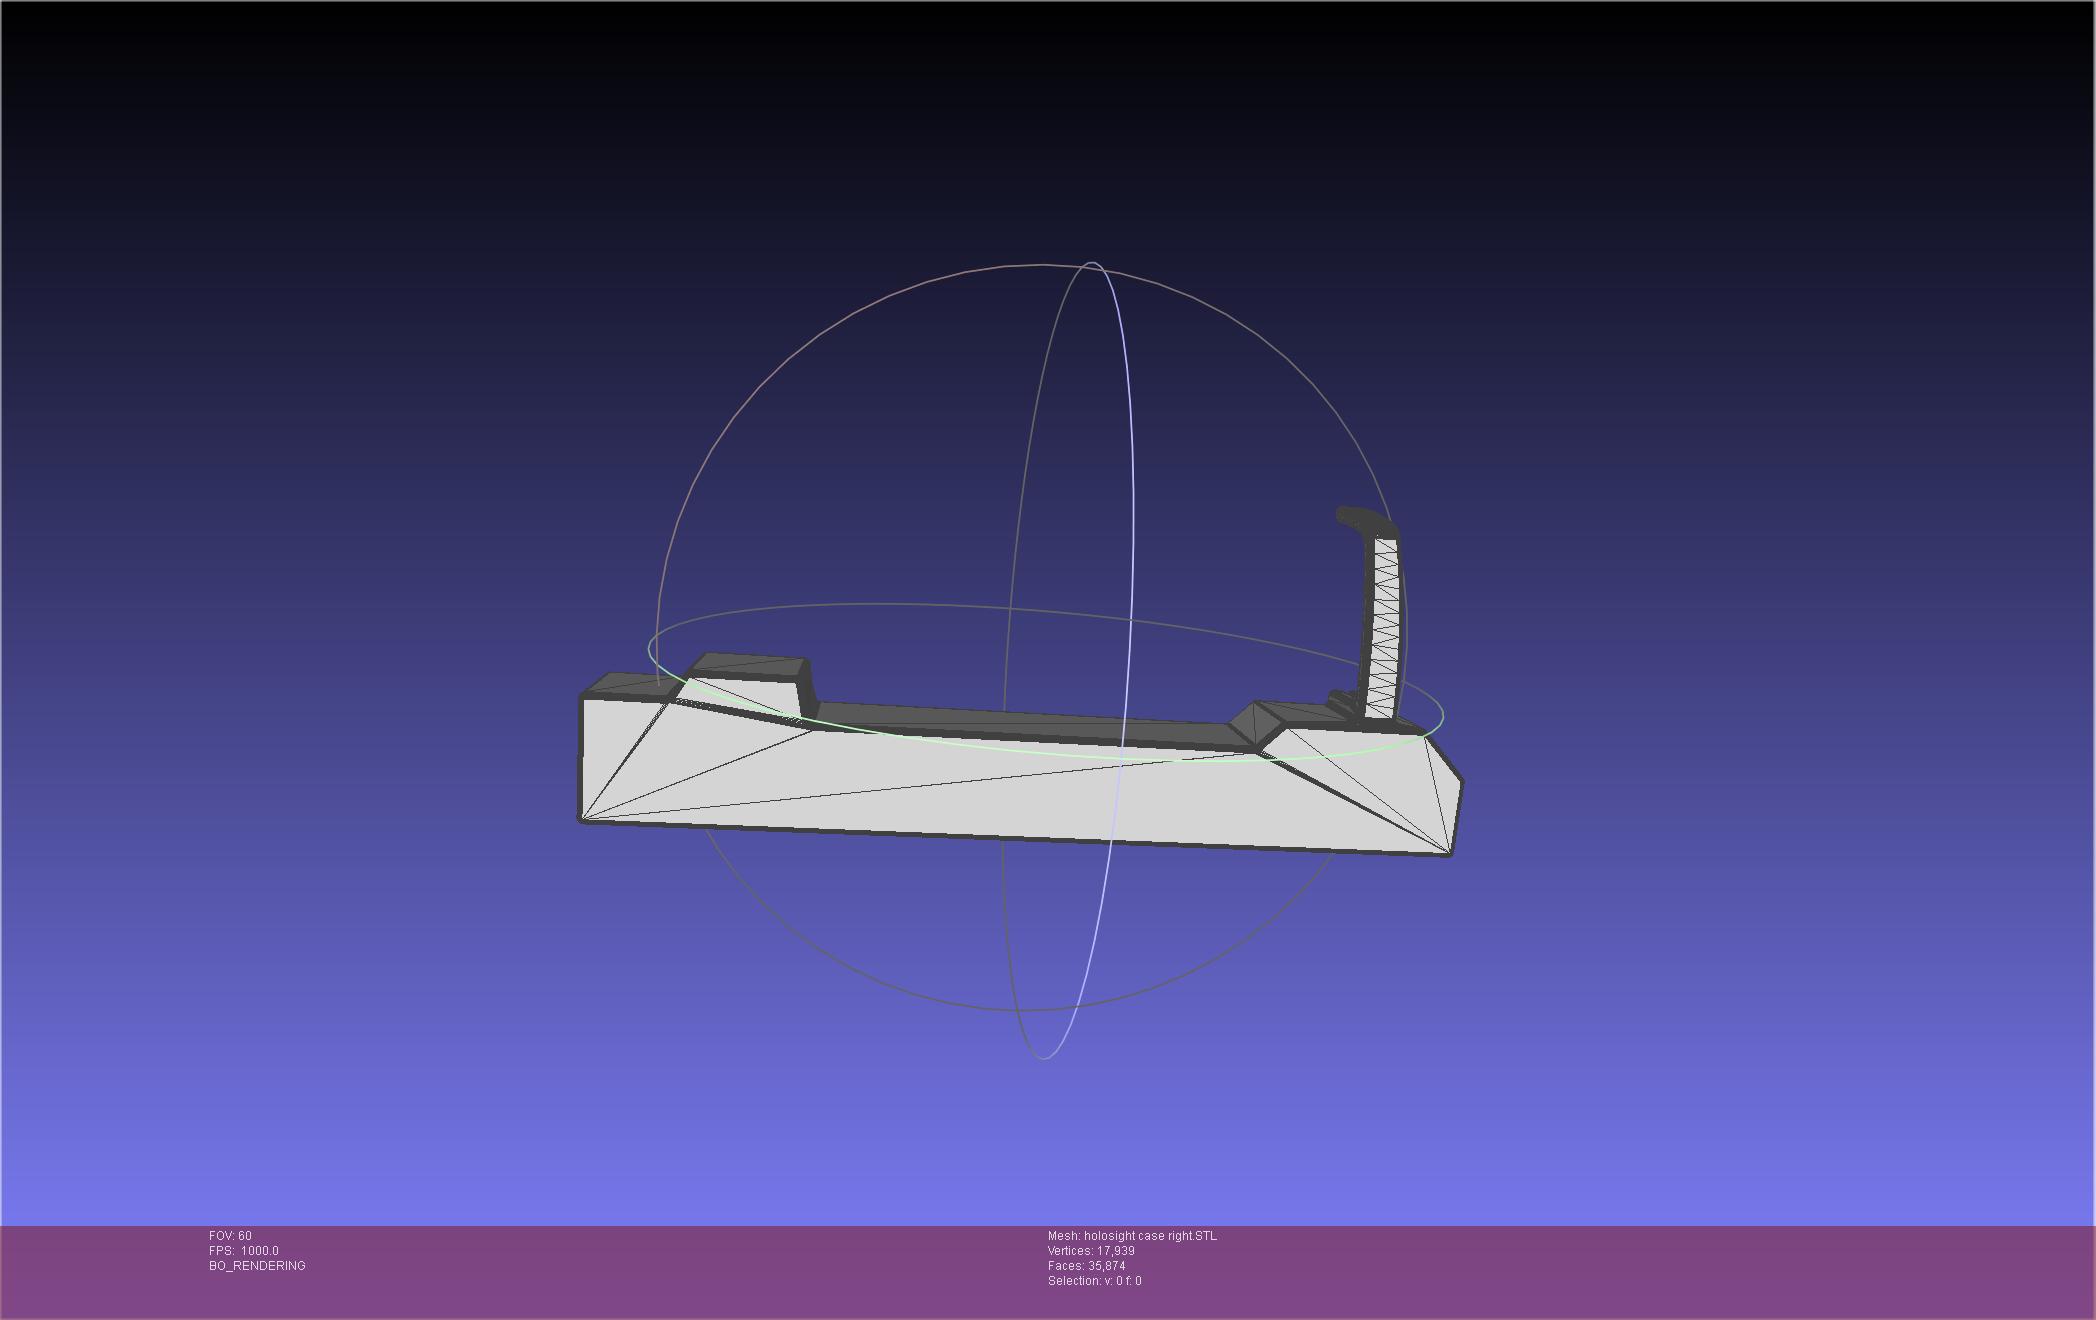Click the bottom-left corner vertex of the case
Image resolution: width=2096 pixels, height=1320 pixels.
[x=582, y=819]
